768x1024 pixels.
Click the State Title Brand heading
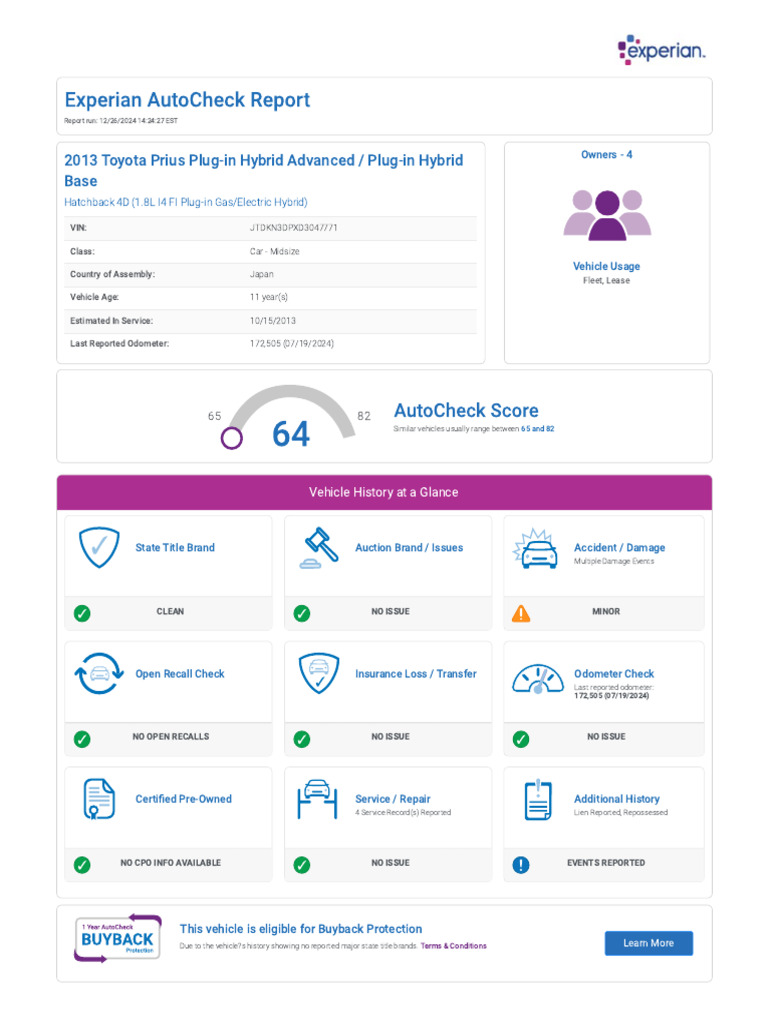point(175,547)
